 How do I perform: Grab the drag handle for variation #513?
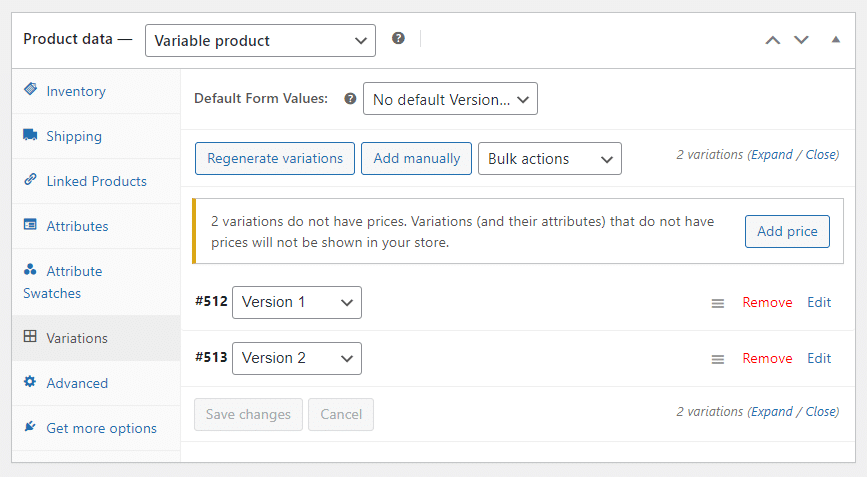718,359
